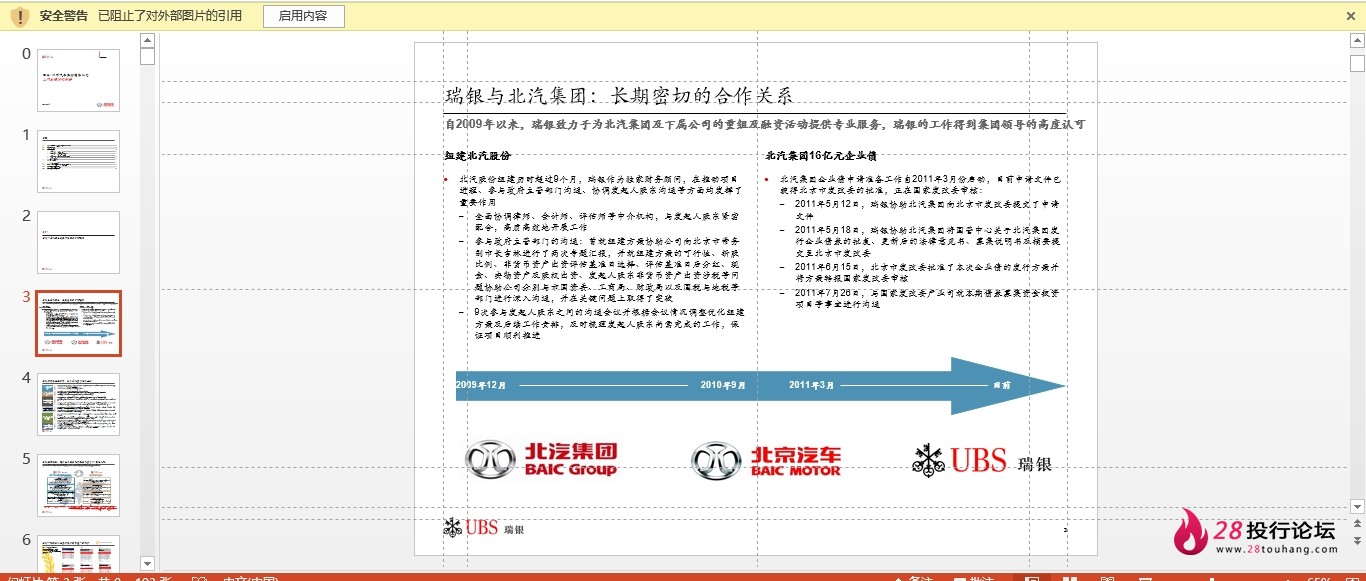Select the highlighted slide 3 thumbnail

[x=79, y=323]
